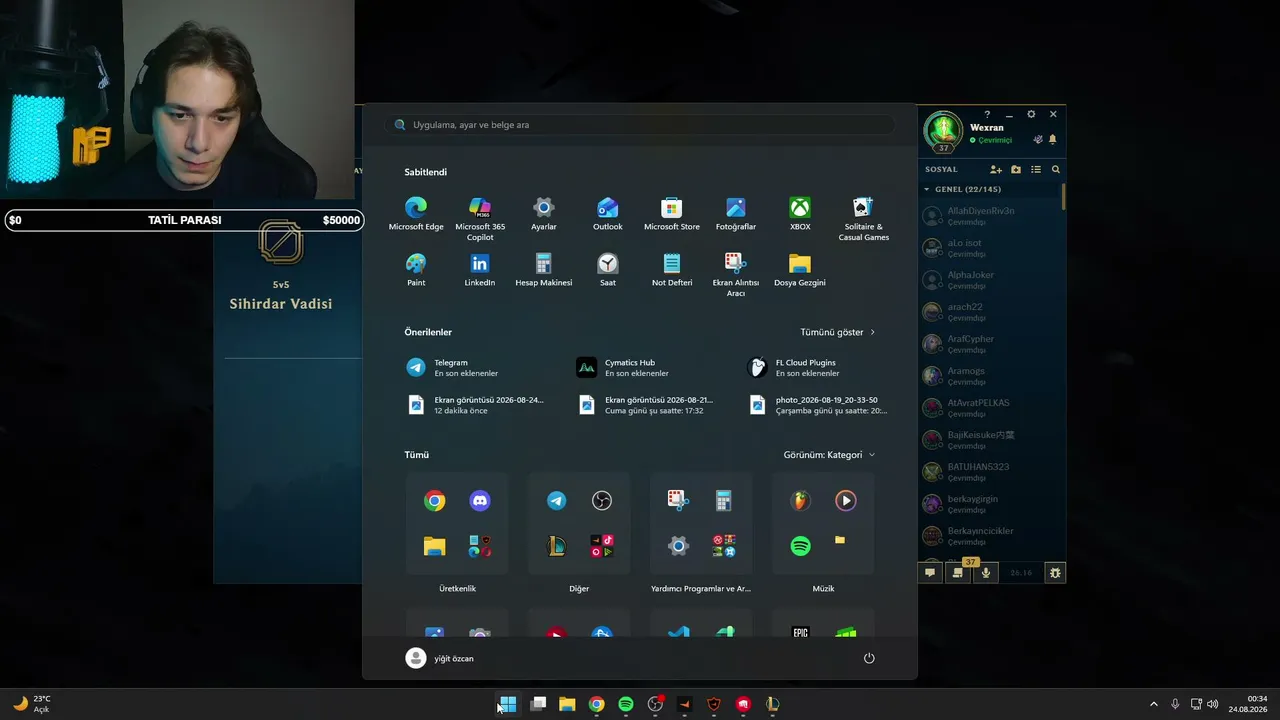The image size is (1280, 720).
Task: Click the Start menu search field
Action: tap(640, 125)
